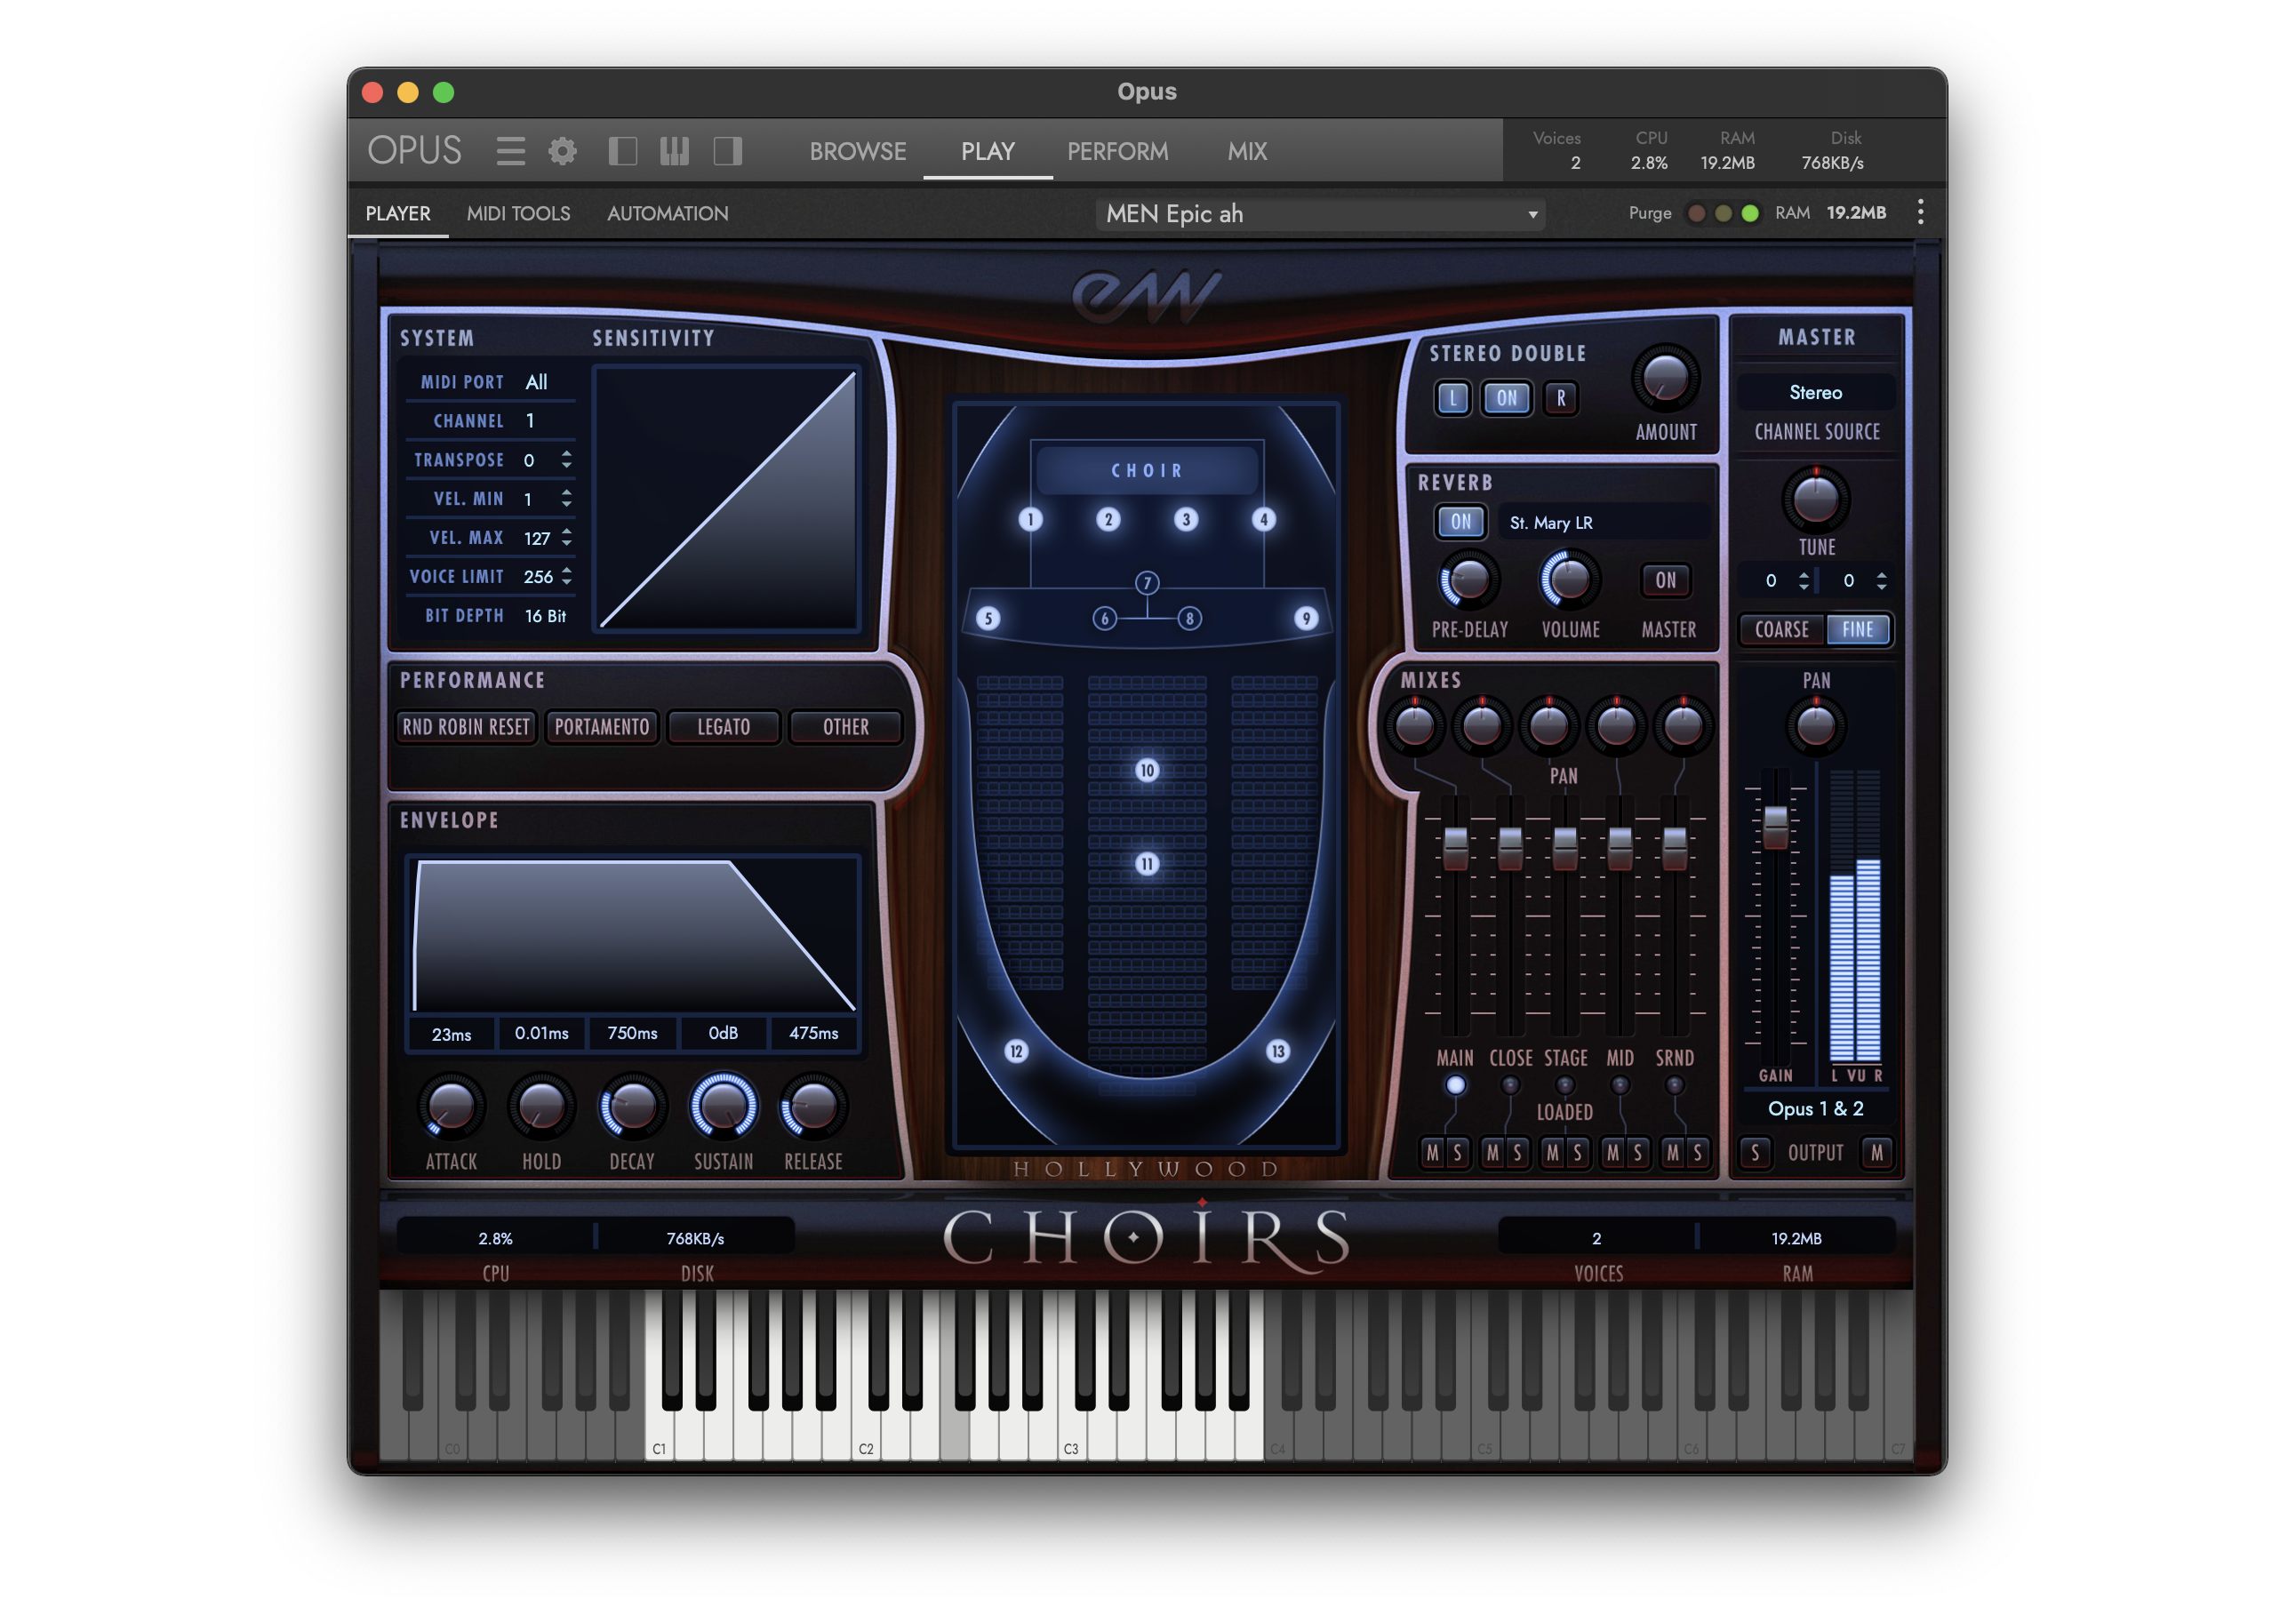Select choir position marker 1
The width and height of the screenshot is (2296, 1607).
(x=1030, y=519)
